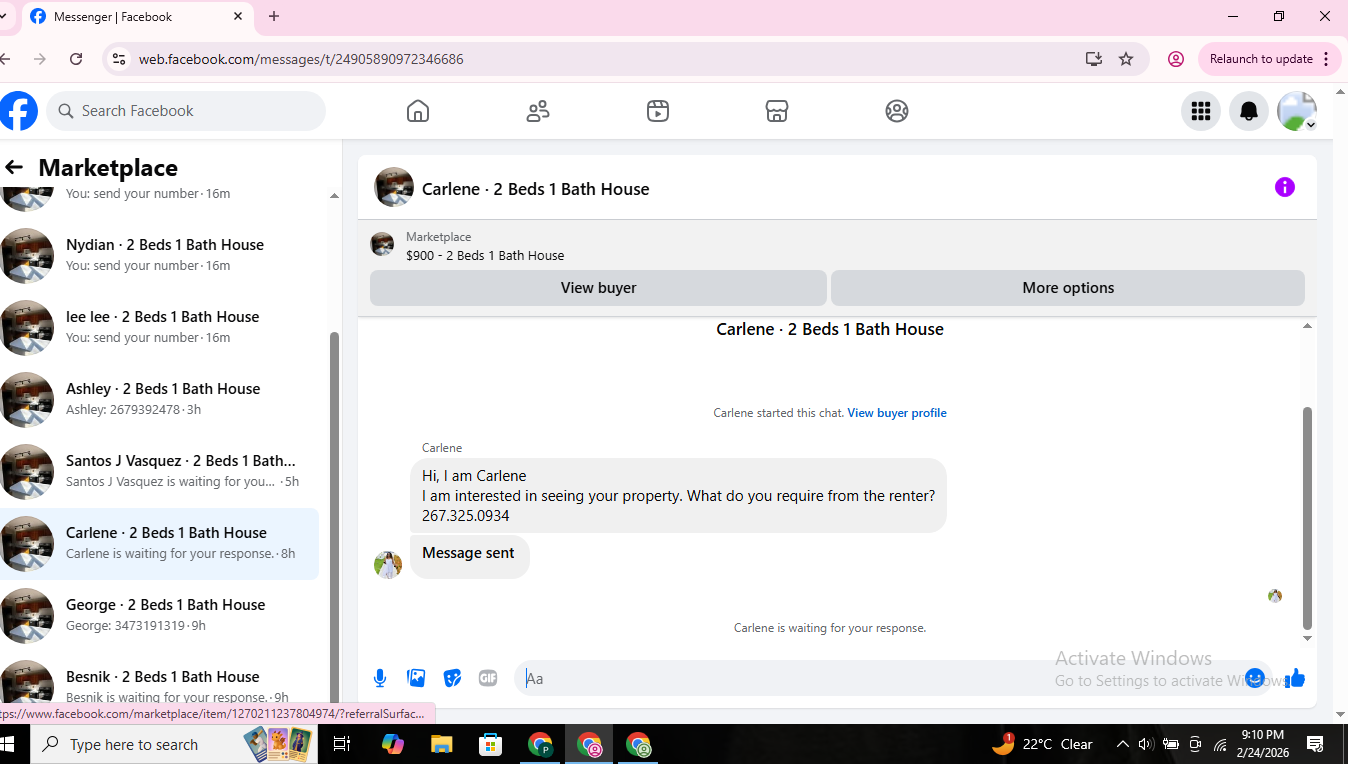1348x764 pixels.
Task: Show hidden system tray icons
Action: 1123,745
